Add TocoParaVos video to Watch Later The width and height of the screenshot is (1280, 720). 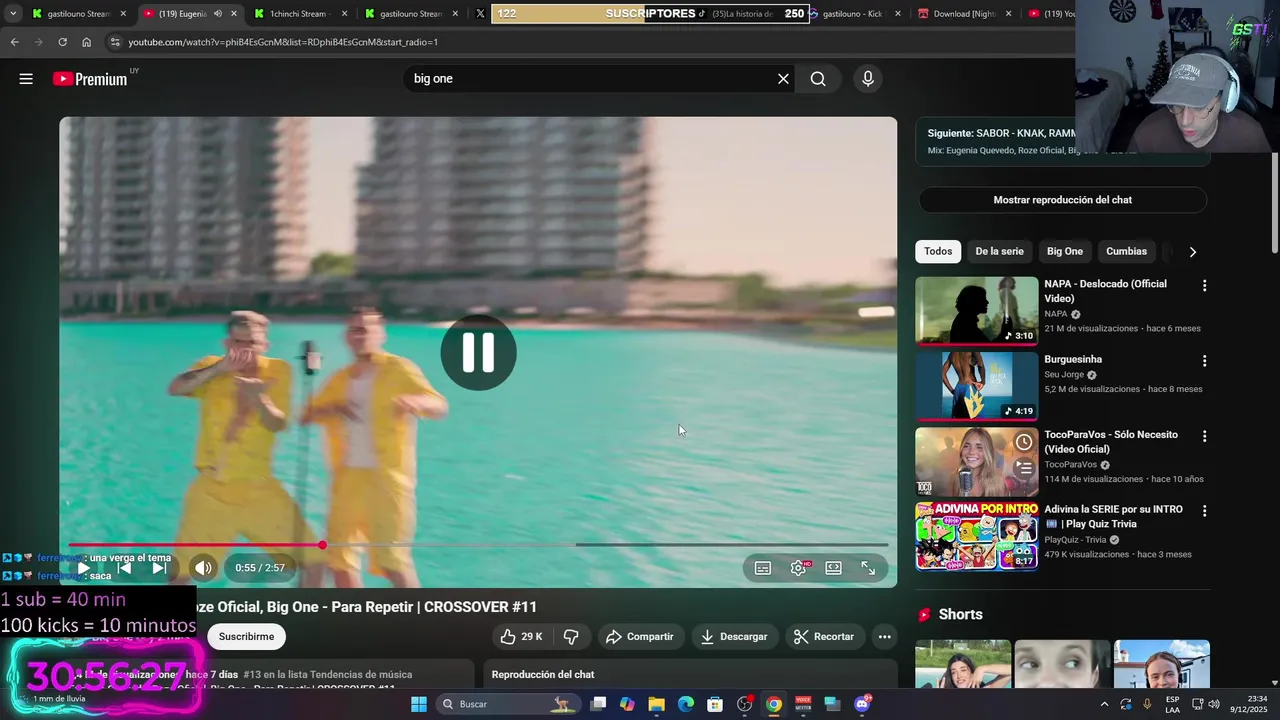click(1024, 442)
